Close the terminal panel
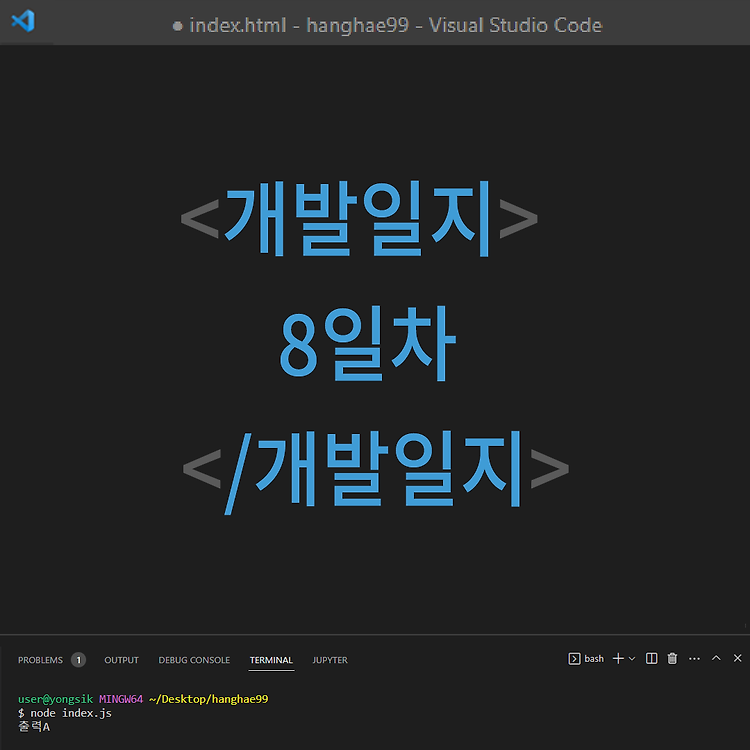 pyautogui.click(x=738, y=658)
